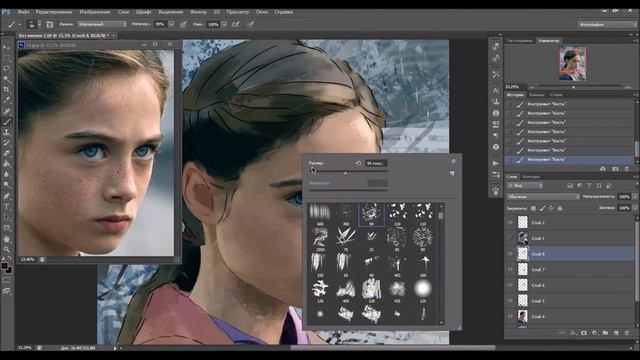640x360 pixels.
Task: Create new snapshot camera icon in History
Action: (x=615, y=169)
